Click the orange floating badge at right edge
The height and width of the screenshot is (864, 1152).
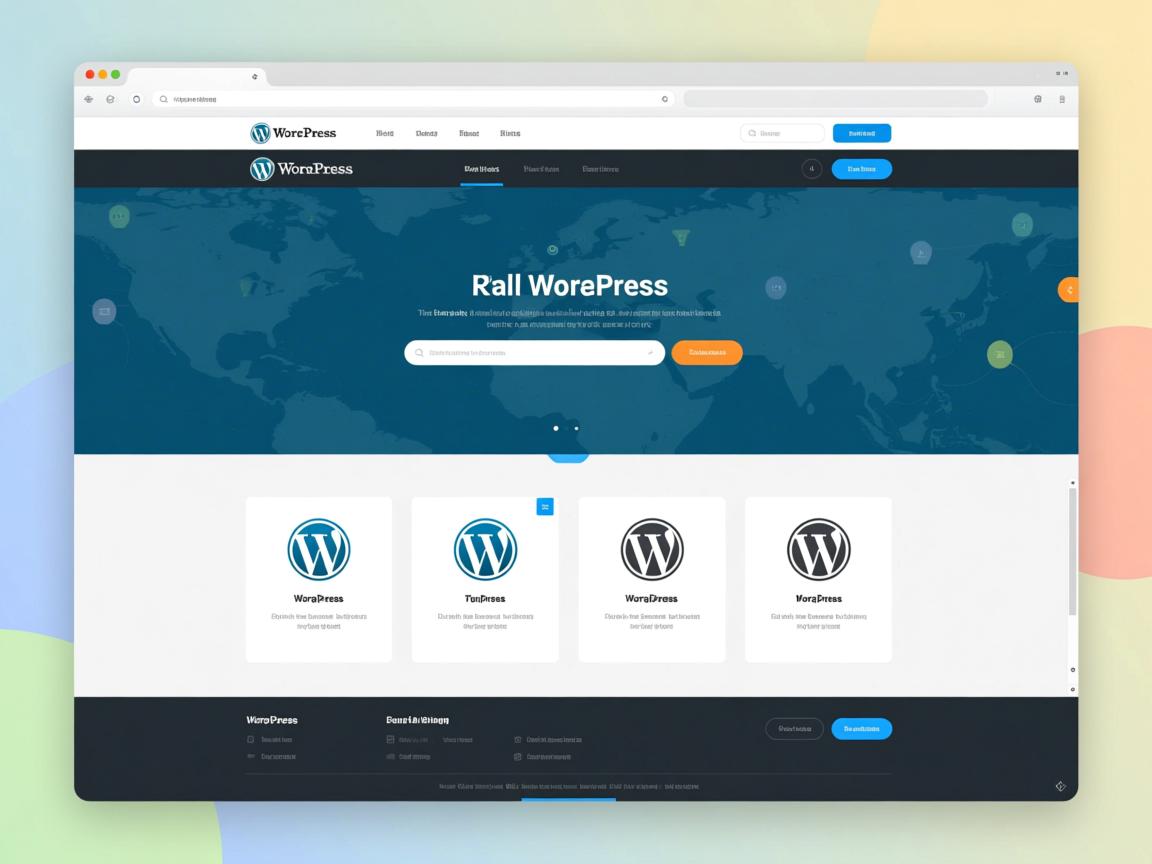pyautogui.click(x=1067, y=290)
